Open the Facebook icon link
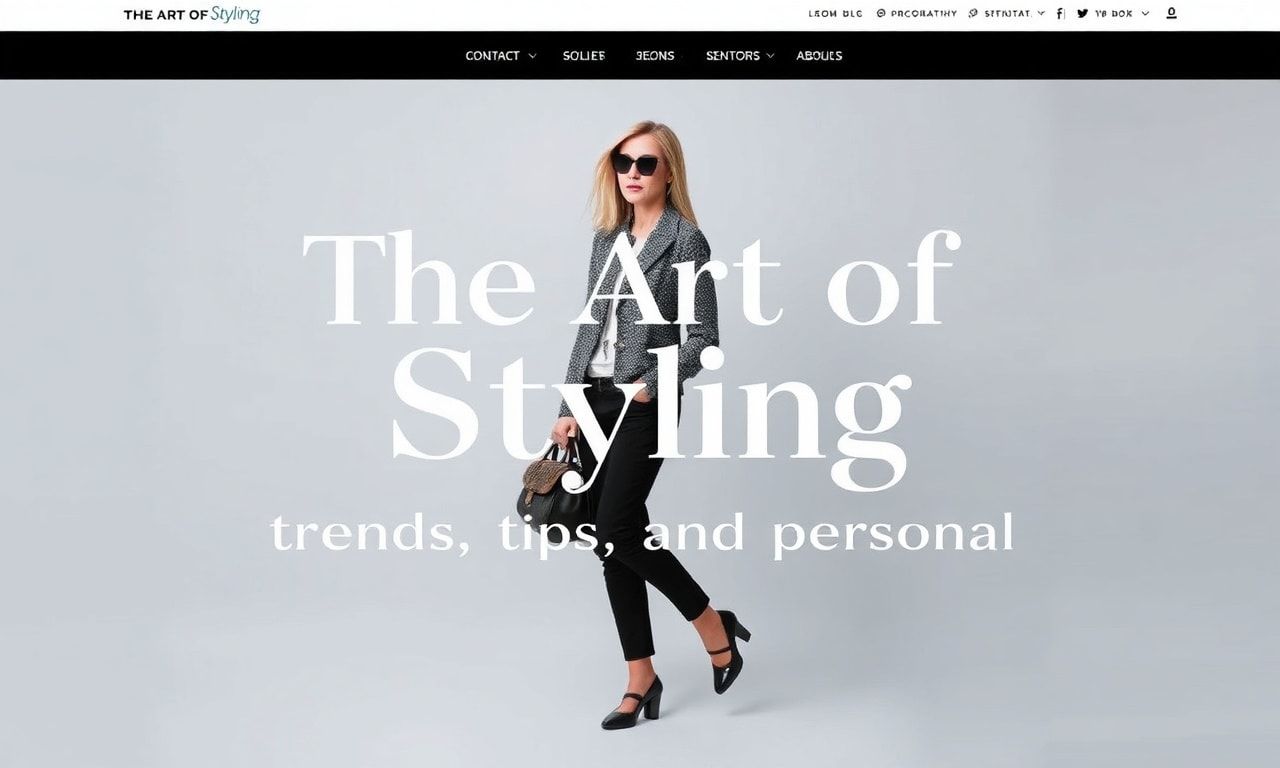1280x768 pixels. click(x=1061, y=14)
